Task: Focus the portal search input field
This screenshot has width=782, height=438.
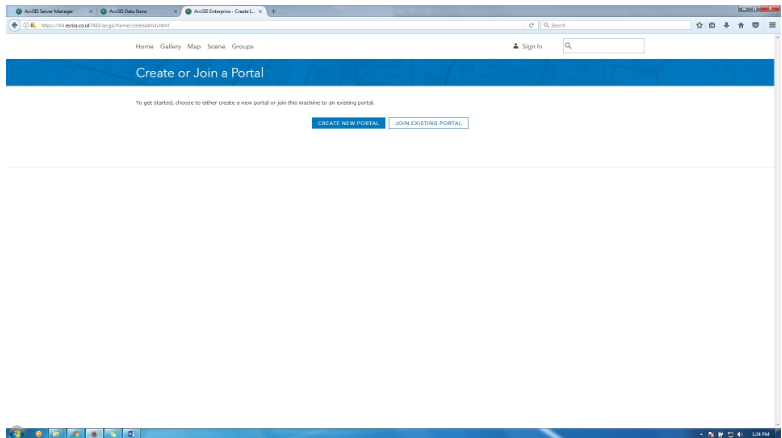Action: point(603,46)
